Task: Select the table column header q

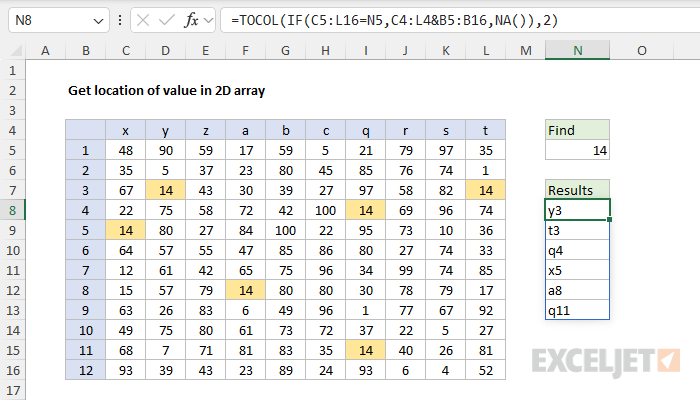Action: coord(366,130)
